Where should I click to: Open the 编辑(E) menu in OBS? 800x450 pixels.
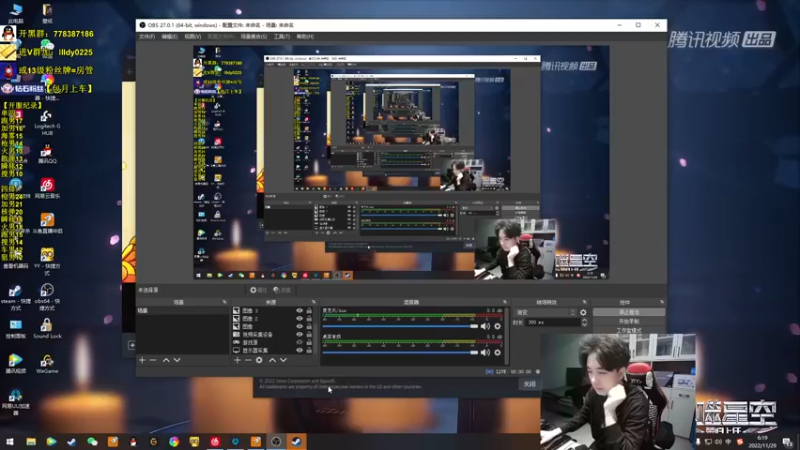[169, 37]
